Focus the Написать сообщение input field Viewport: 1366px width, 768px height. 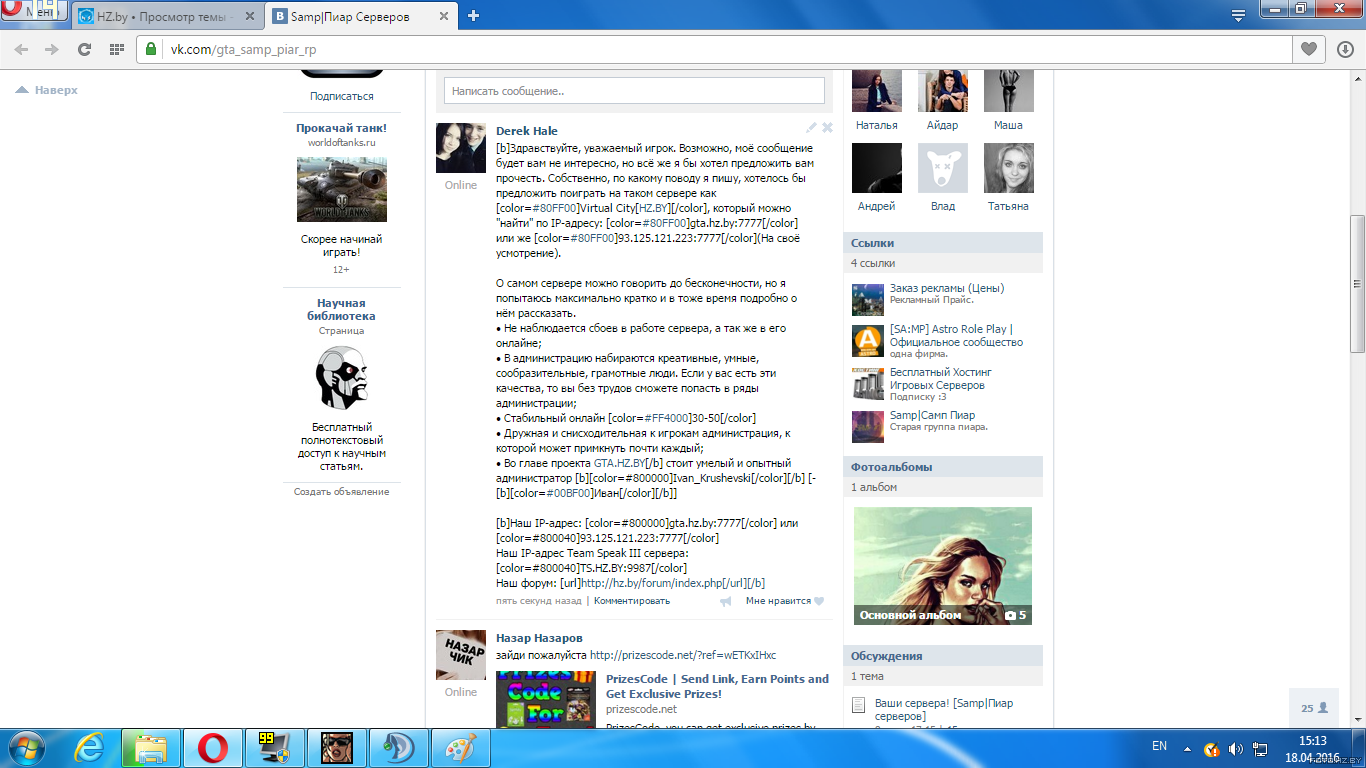634,91
